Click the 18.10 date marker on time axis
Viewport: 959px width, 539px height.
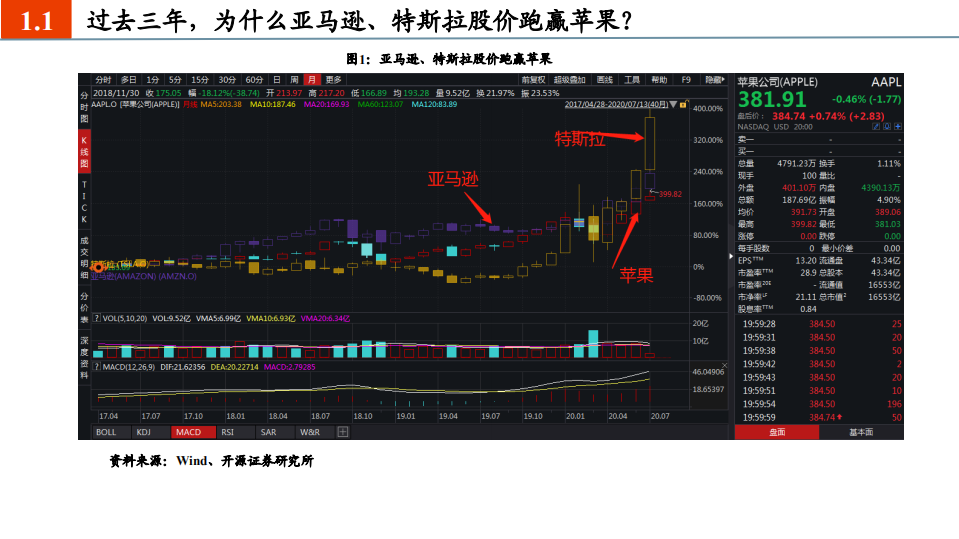363,416
